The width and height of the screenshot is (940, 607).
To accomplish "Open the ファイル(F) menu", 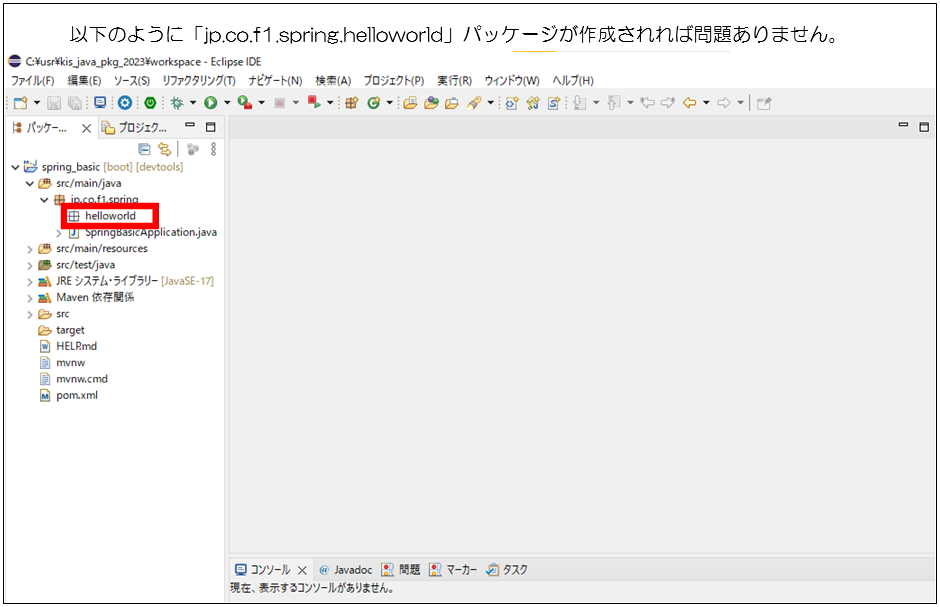I will click(32, 80).
